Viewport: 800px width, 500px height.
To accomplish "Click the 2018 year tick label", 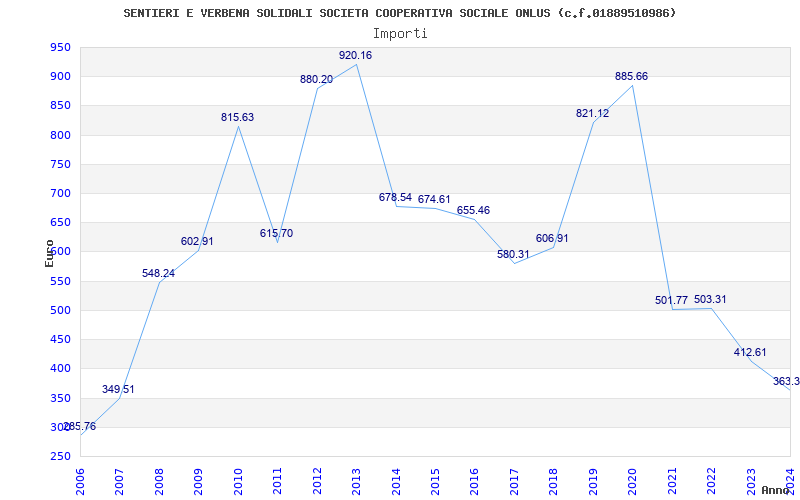I will point(554,482).
